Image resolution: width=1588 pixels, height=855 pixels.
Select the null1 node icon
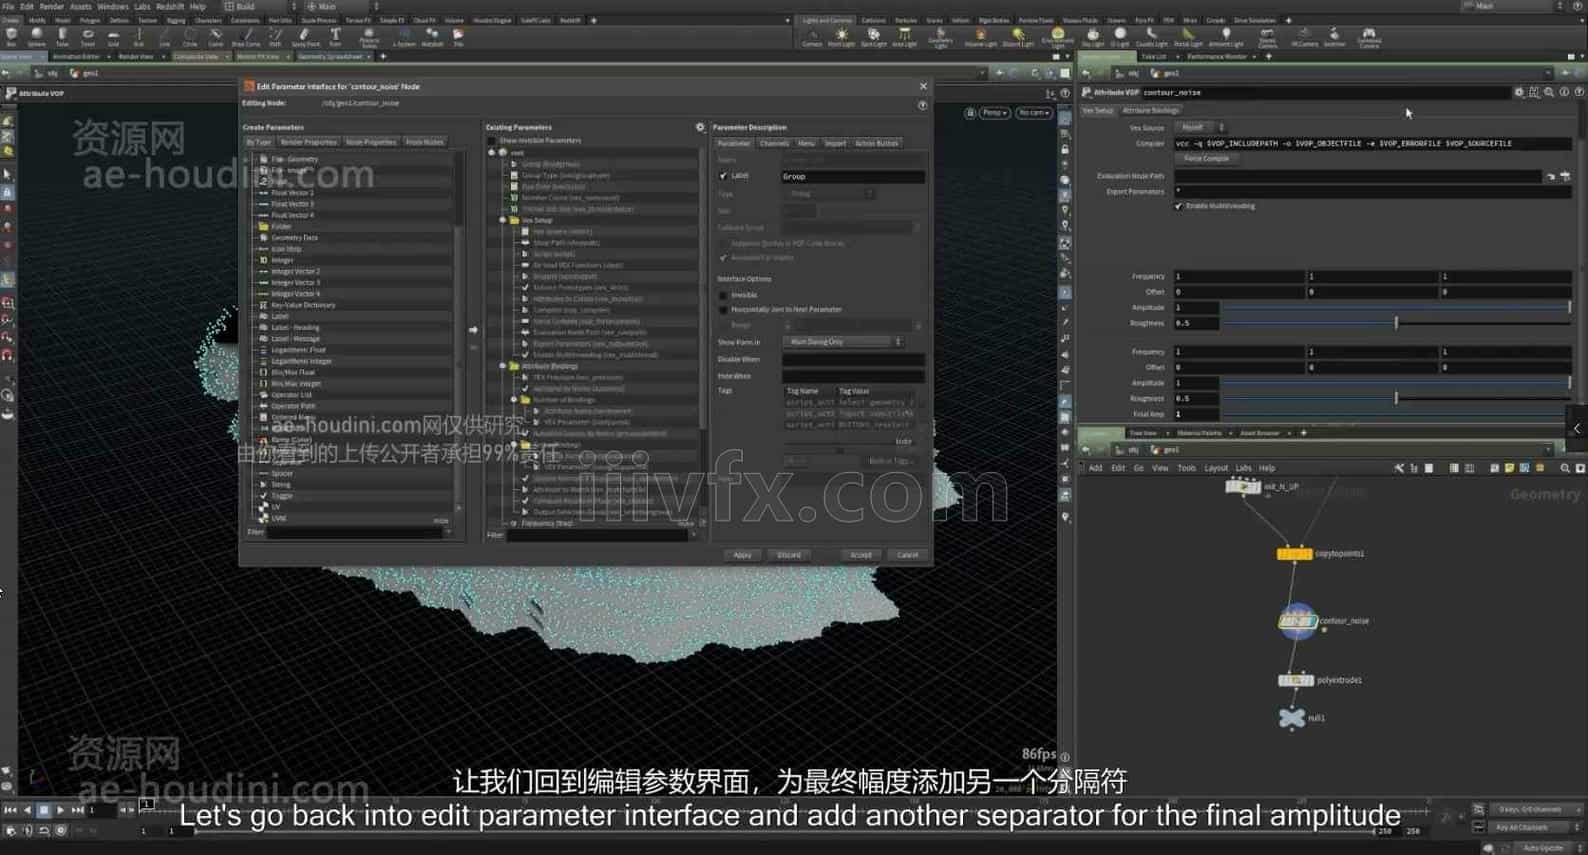pos(1292,717)
